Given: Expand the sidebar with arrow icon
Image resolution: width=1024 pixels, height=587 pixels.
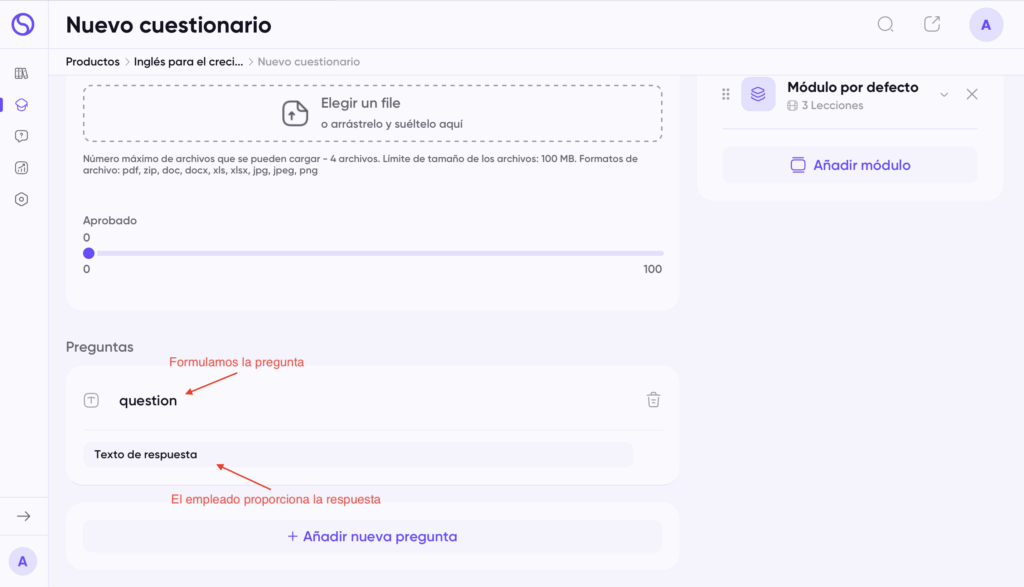Looking at the screenshot, I should coord(24,516).
